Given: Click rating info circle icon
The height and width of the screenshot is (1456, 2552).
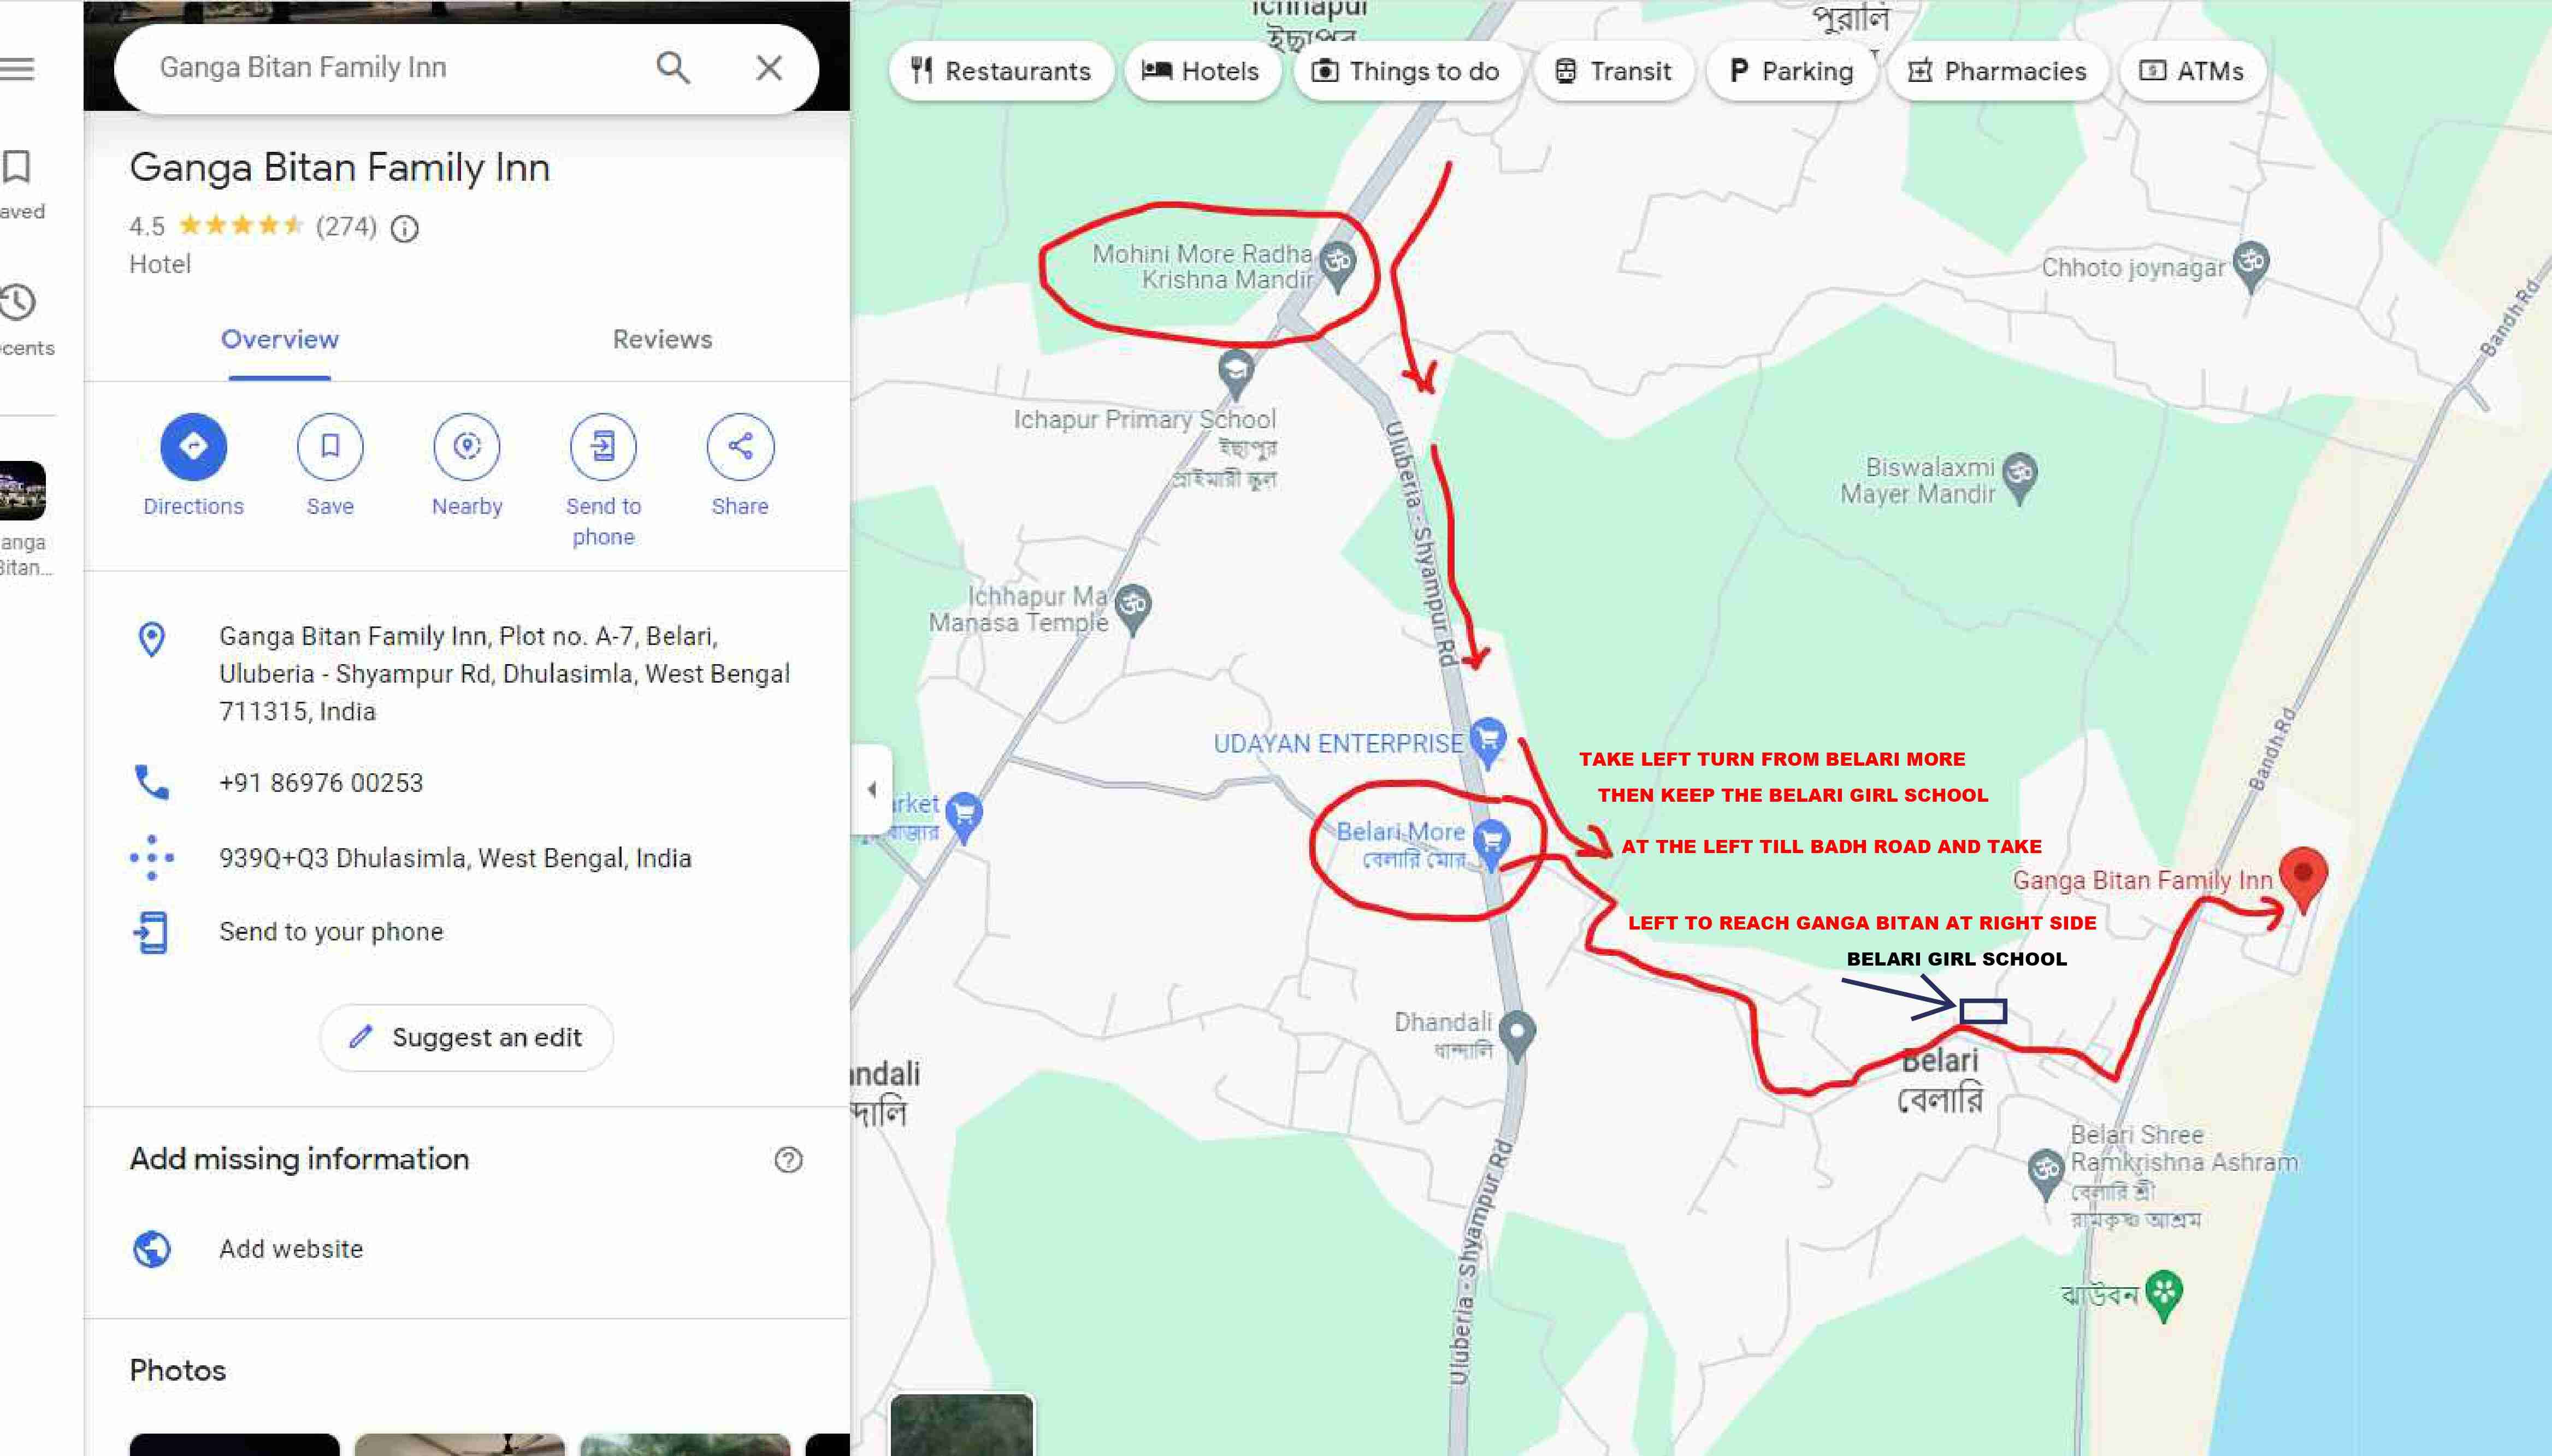Looking at the screenshot, I should click(x=404, y=229).
